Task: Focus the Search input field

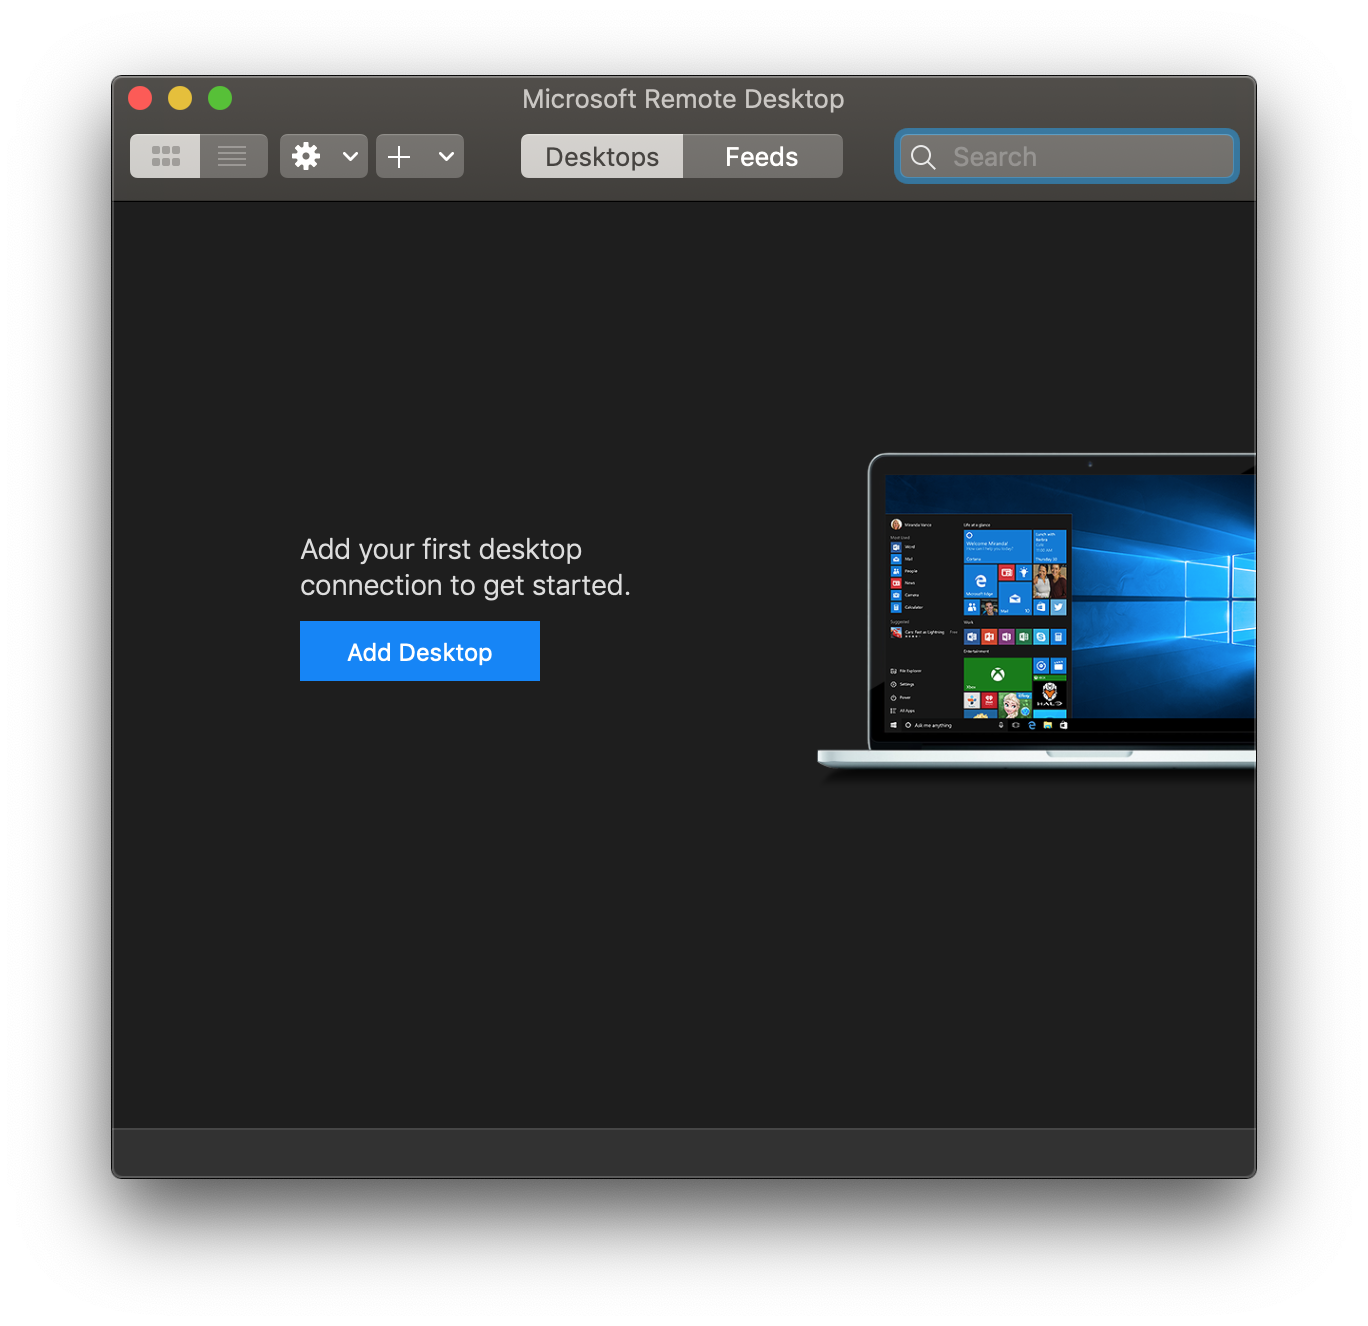Action: tap(1067, 157)
